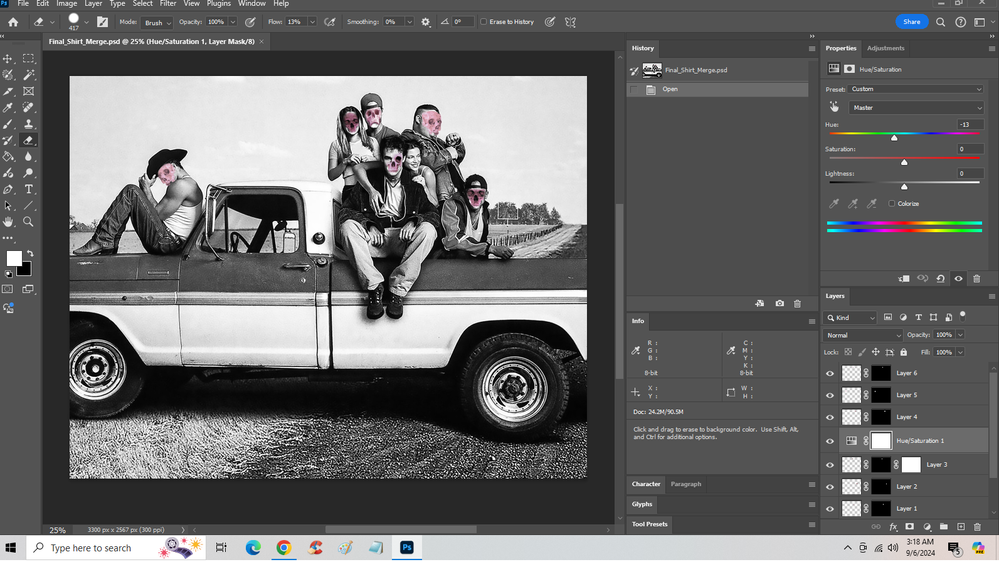Open the Windows taskbar search box
Screen dimensions: 999x564
pos(90,548)
